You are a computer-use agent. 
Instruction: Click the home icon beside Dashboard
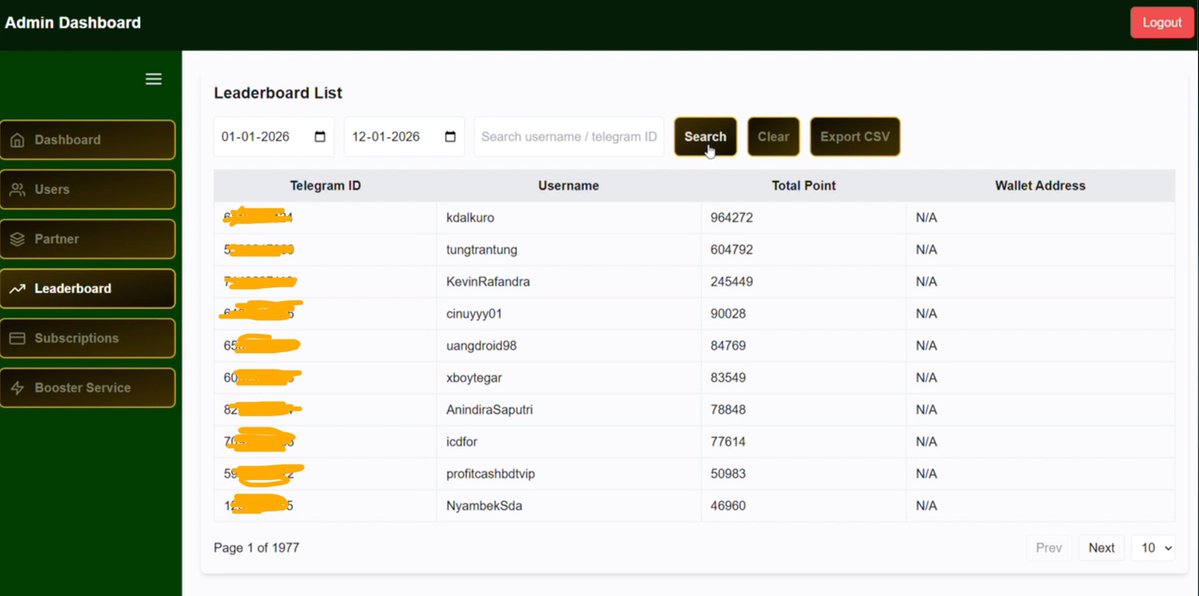coord(18,140)
